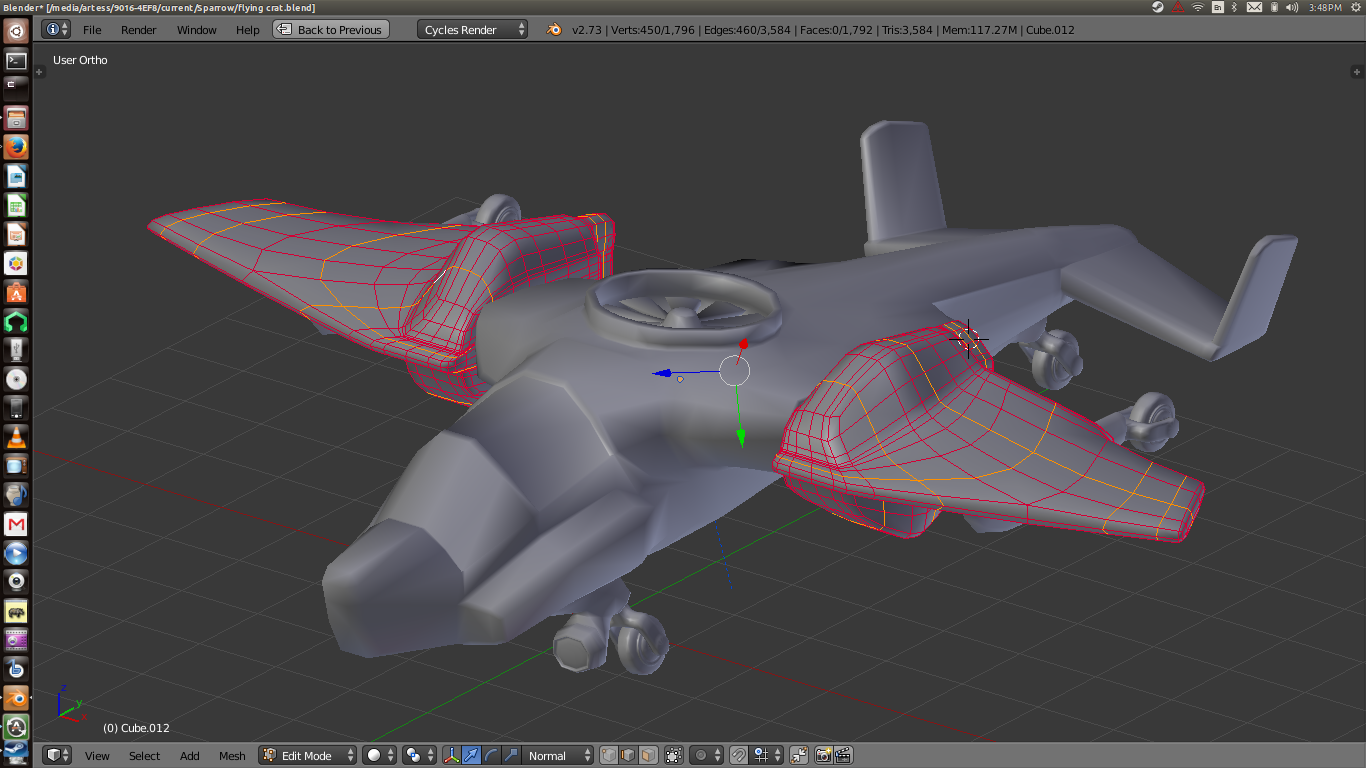Open the Terminal launcher icon

tap(16, 60)
